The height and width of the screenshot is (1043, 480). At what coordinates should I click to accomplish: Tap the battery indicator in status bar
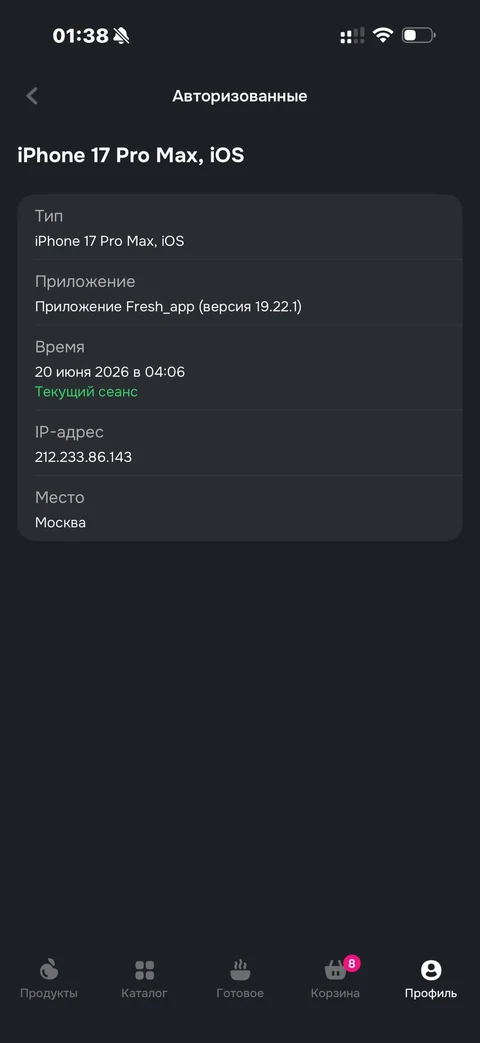pos(418,35)
